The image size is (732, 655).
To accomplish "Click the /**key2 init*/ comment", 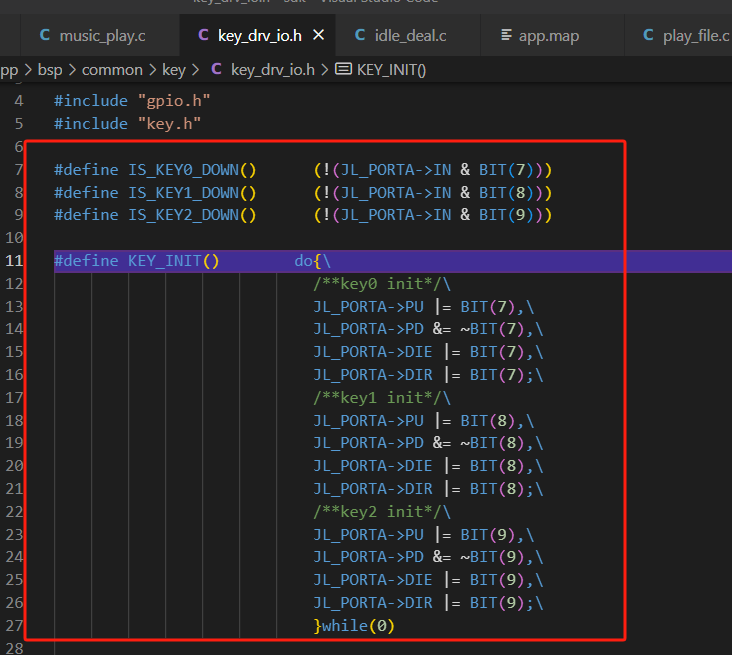I will coord(377,512).
